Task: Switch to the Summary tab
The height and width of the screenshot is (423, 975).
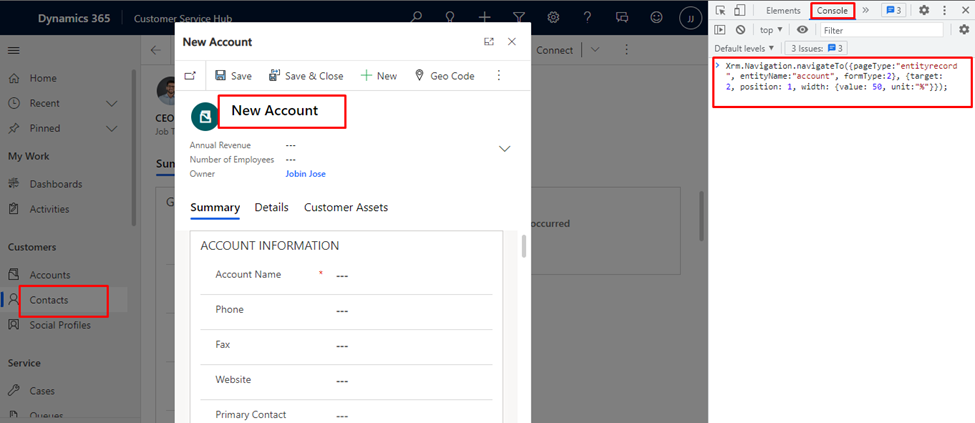Action: (x=215, y=207)
